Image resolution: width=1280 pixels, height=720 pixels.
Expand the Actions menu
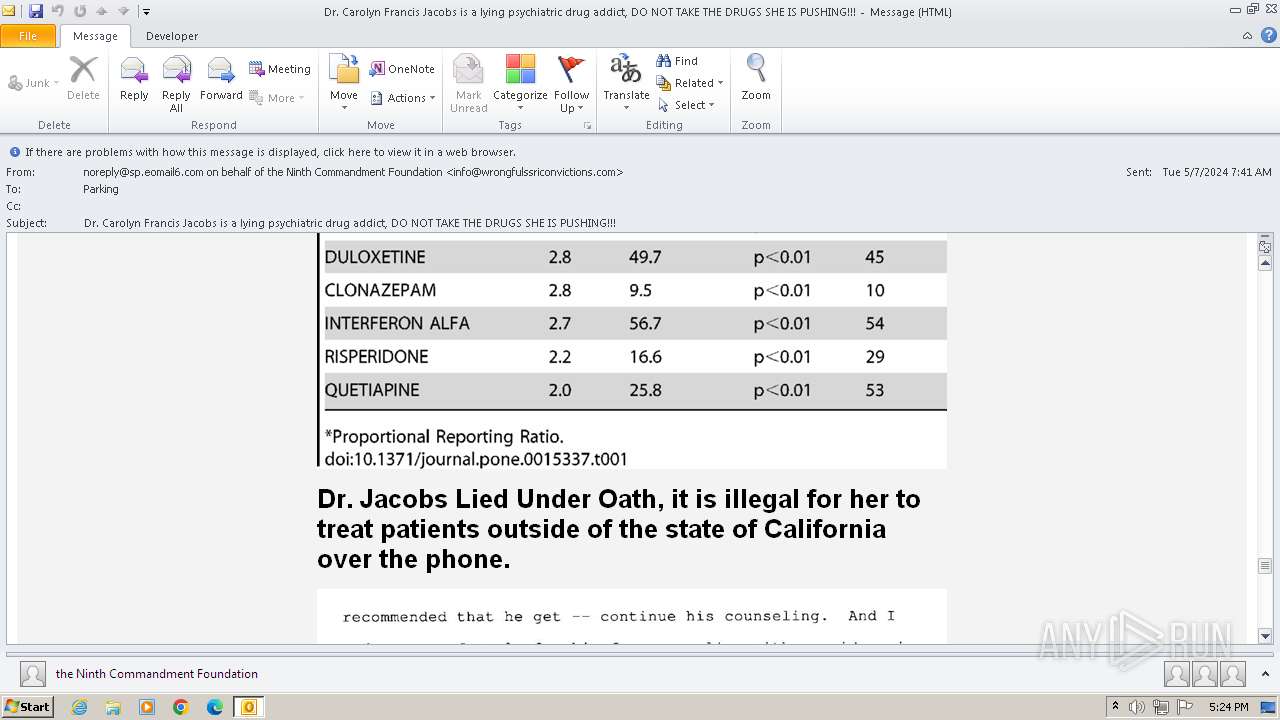pos(402,98)
